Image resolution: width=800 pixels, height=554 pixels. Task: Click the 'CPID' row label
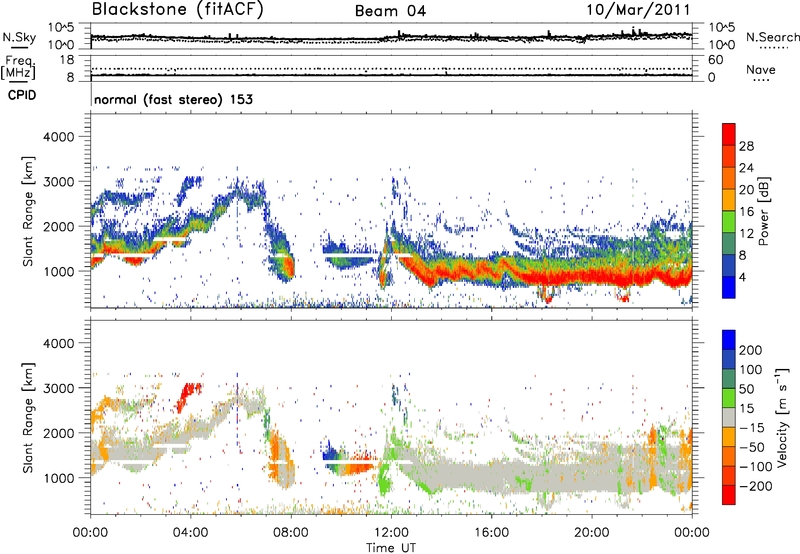[x=22, y=95]
